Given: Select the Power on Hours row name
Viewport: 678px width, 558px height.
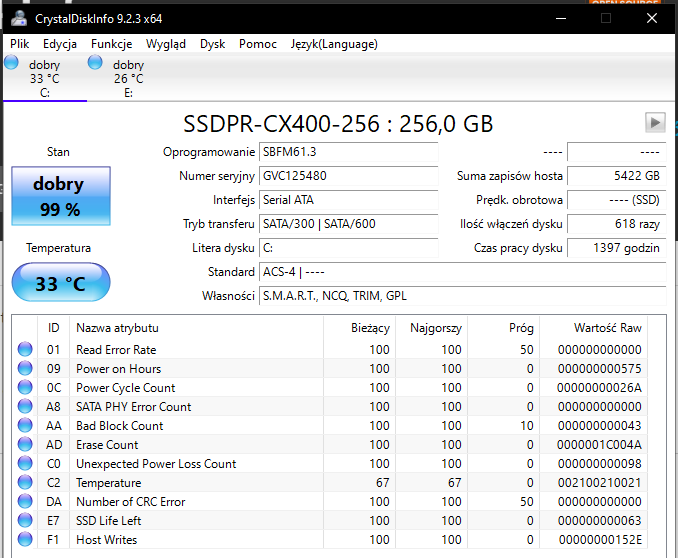Looking at the screenshot, I should pyautogui.click(x=118, y=369).
